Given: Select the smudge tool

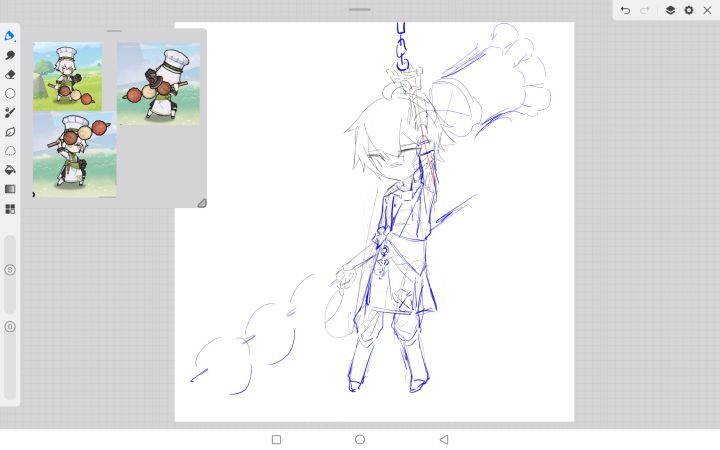Looking at the screenshot, I should tap(10, 55).
